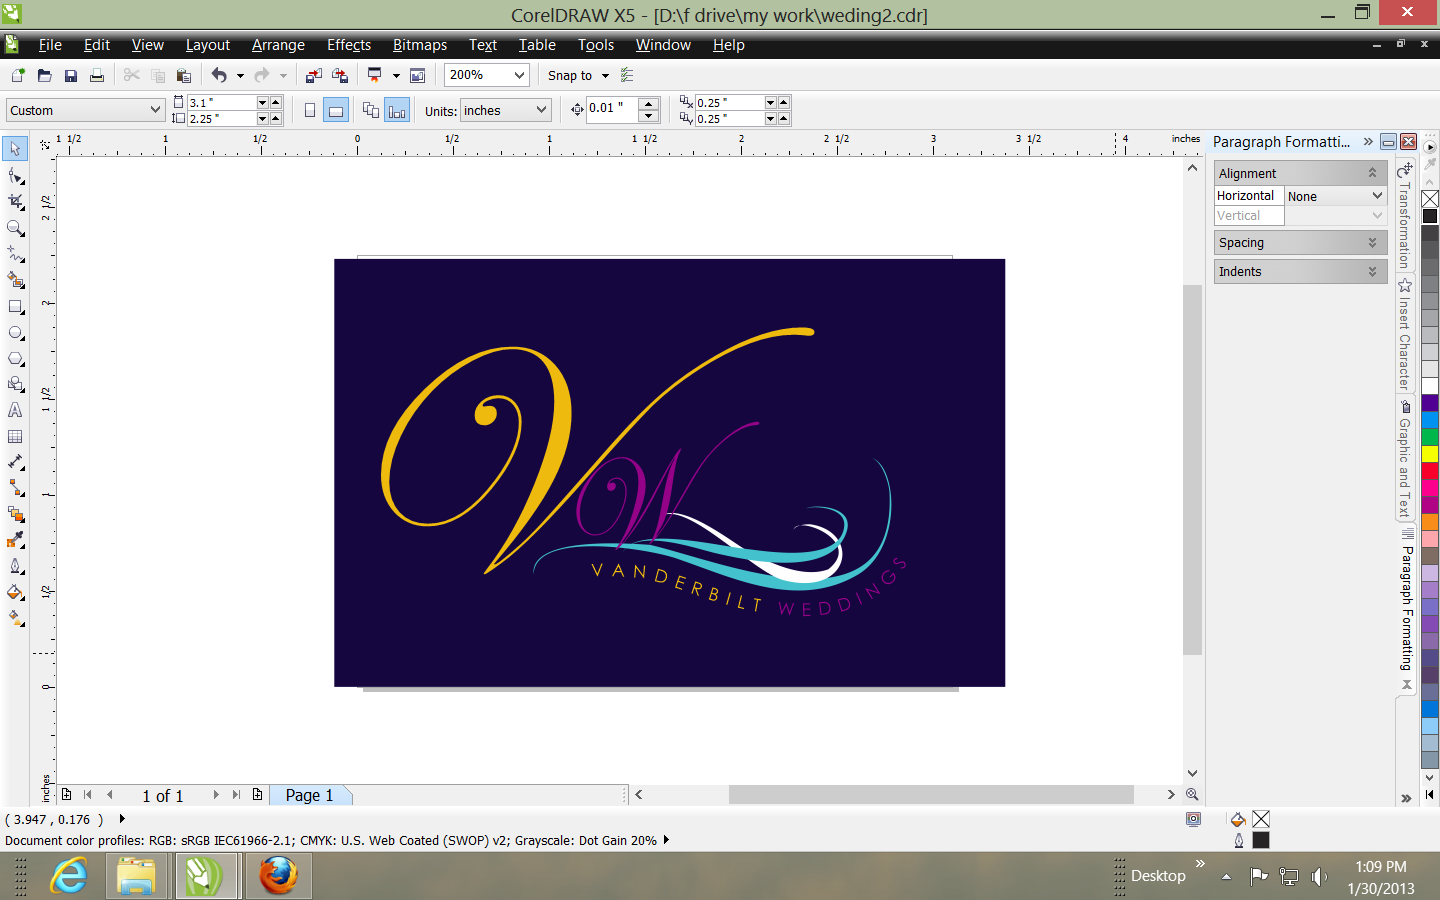Image resolution: width=1440 pixels, height=900 pixels.
Task: Open the Effects menu
Action: pyautogui.click(x=348, y=45)
